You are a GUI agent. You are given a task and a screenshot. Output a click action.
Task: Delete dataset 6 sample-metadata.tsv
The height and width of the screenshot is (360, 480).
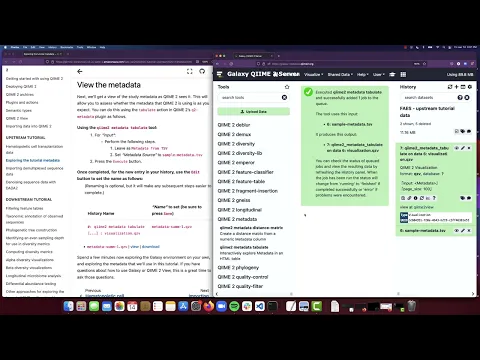click(469, 230)
